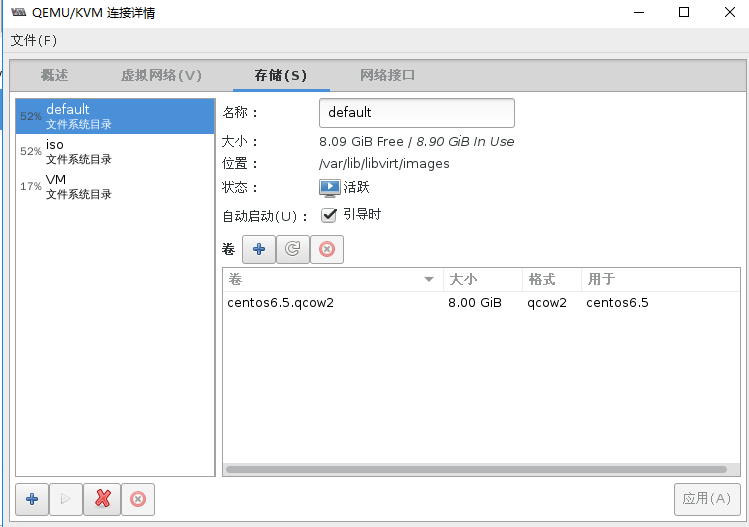Delete the selected volume
The width and height of the screenshot is (749, 527).
tap(327, 249)
